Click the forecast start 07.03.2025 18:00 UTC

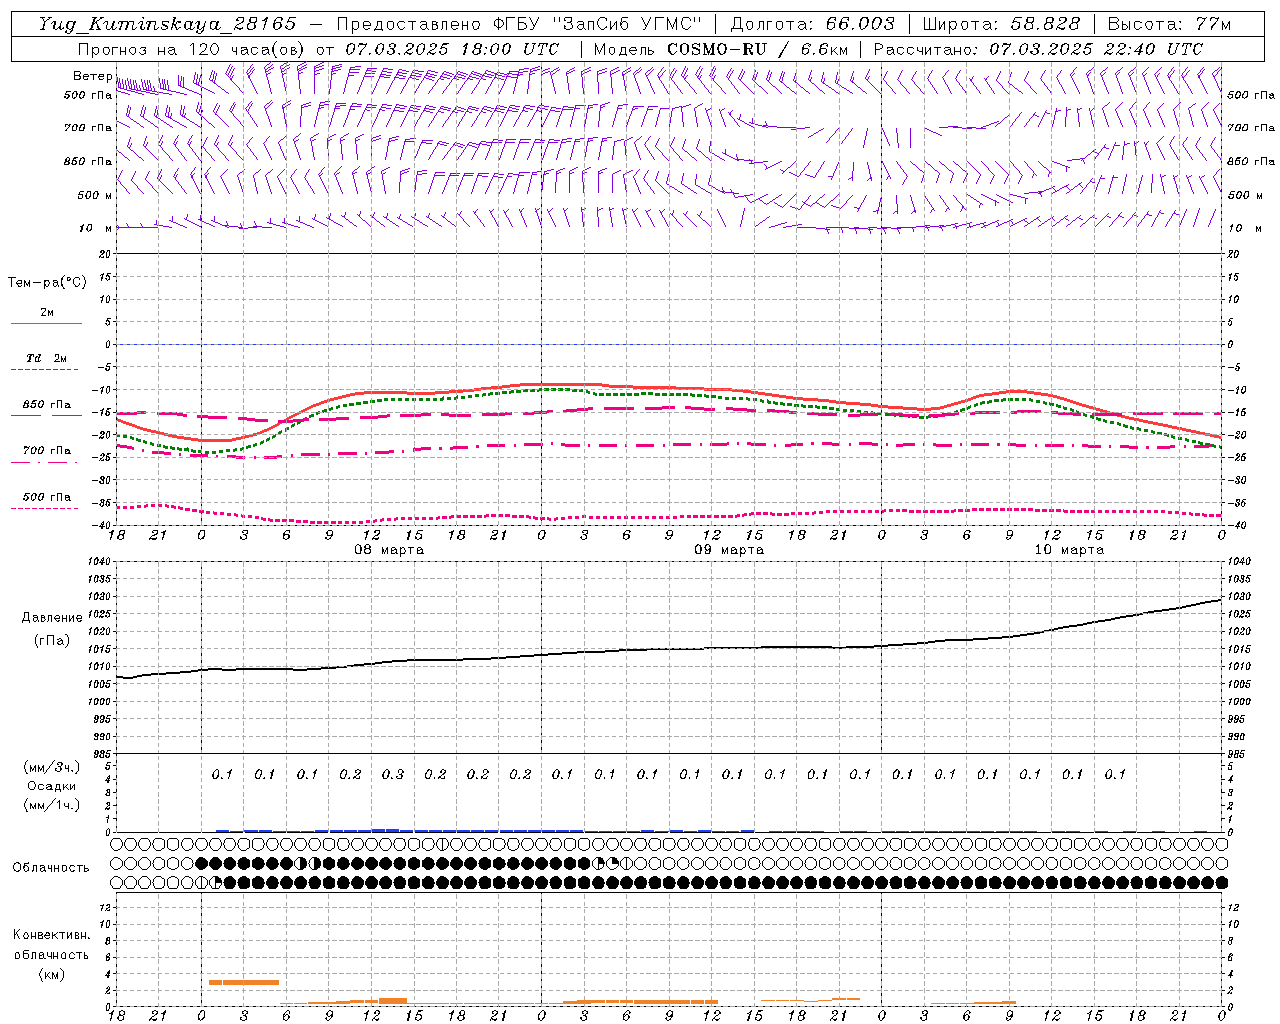coord(452,49)
